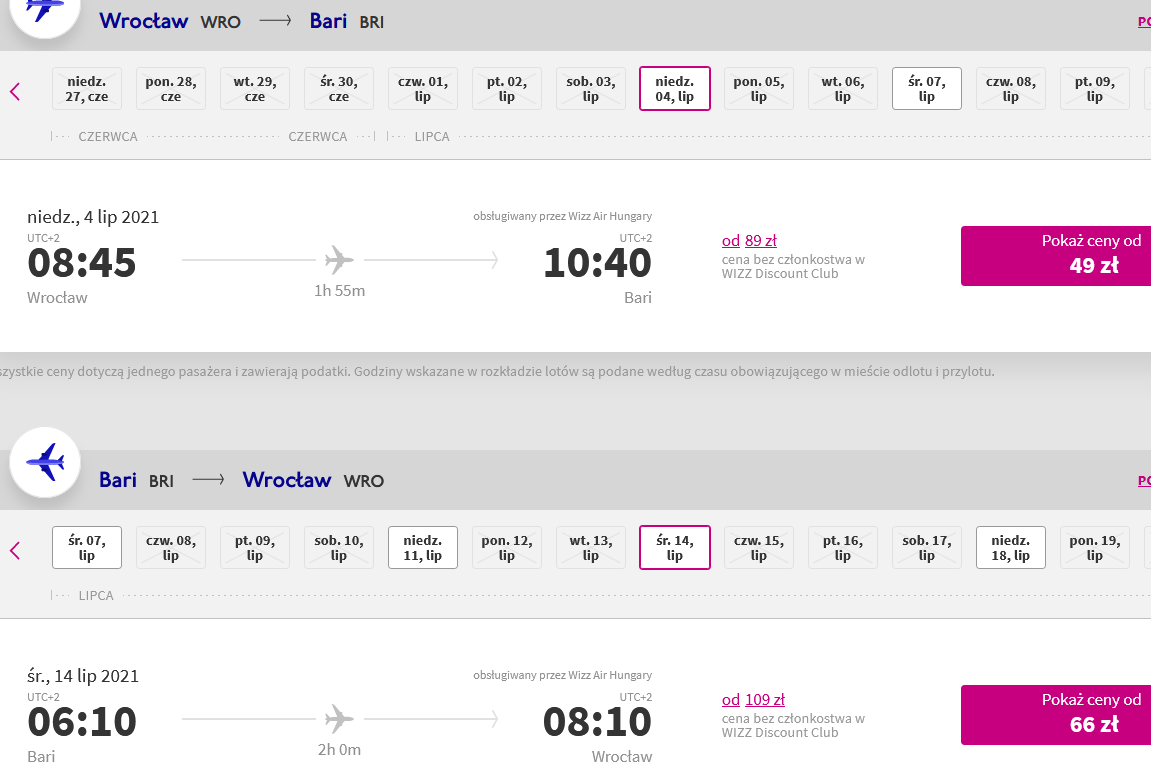This screenshot has width=1151, height=780.
Task: Select unavailable date pon. 05, lip
Action: (x=759, y=89)
